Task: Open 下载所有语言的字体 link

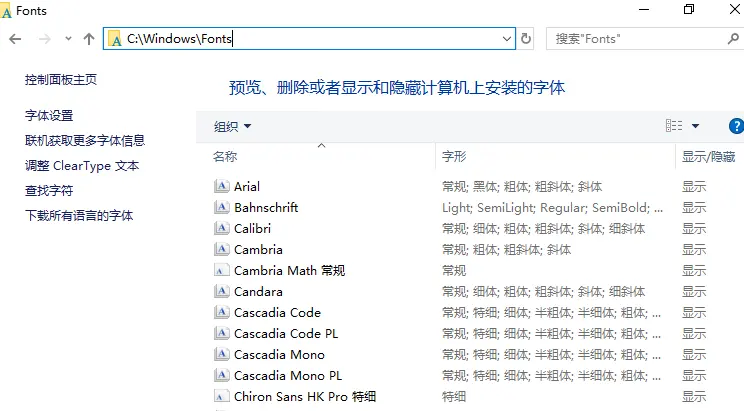Action: [79, 216]
